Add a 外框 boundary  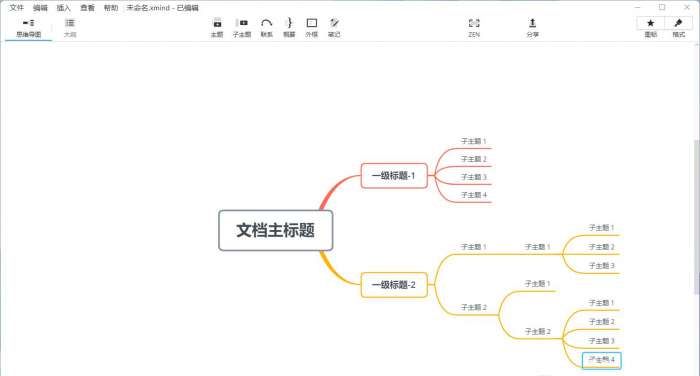click(312, 28)
